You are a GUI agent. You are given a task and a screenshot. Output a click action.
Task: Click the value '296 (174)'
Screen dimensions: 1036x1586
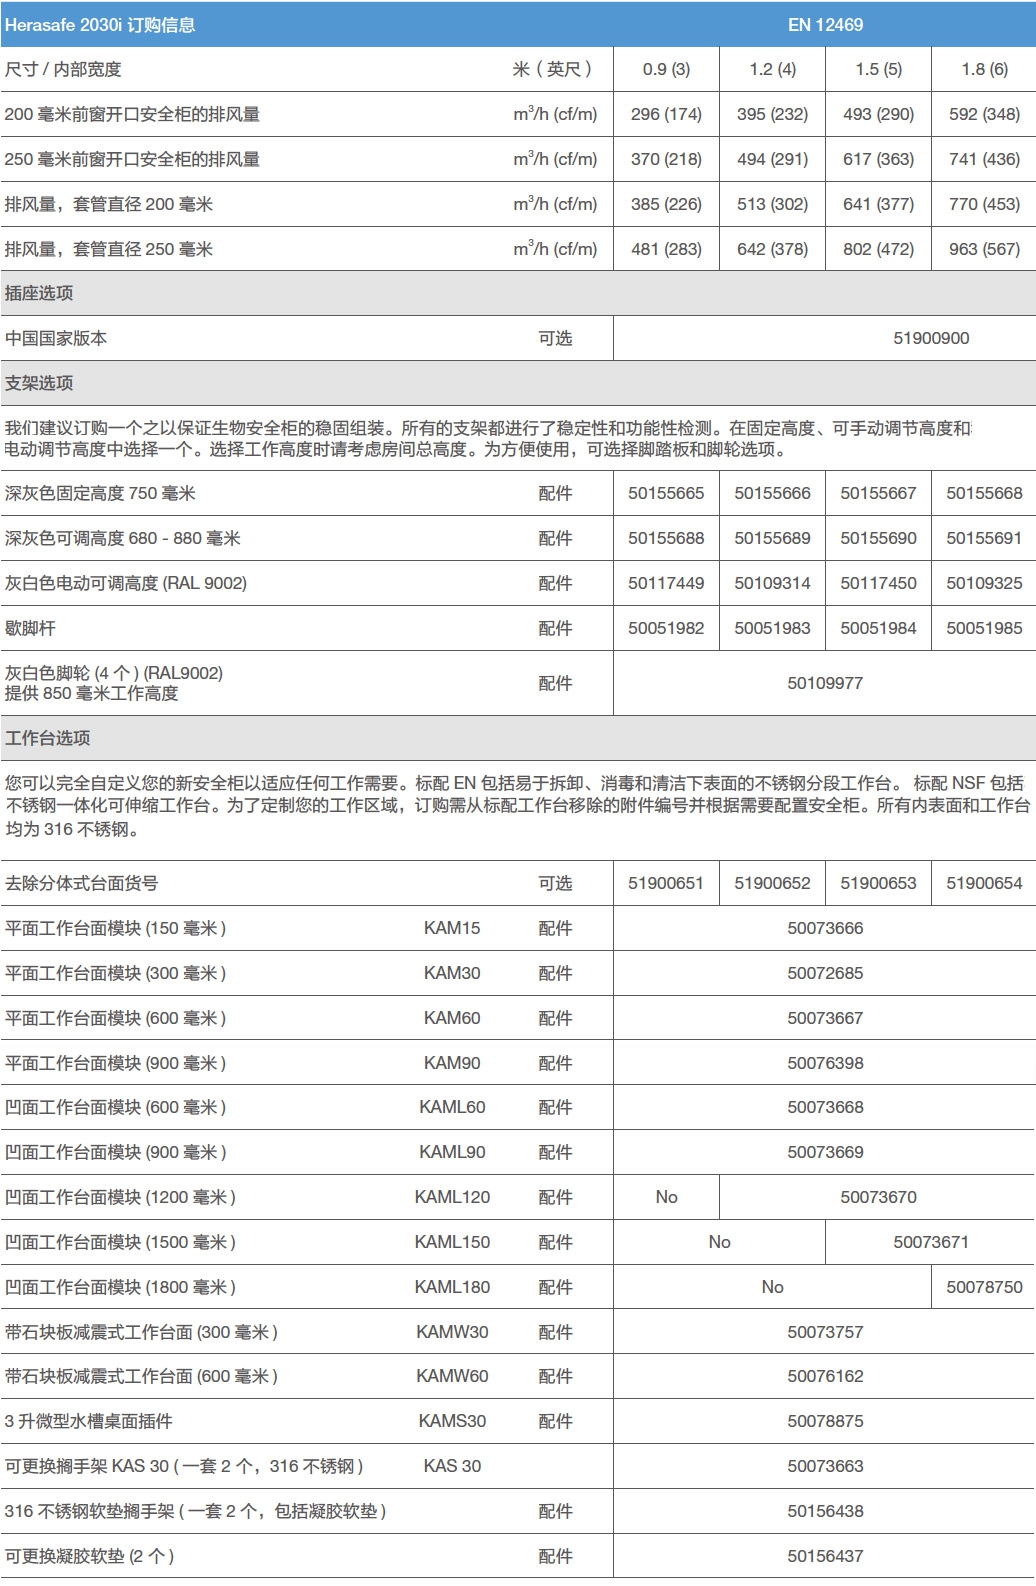[x=666, y=114]
